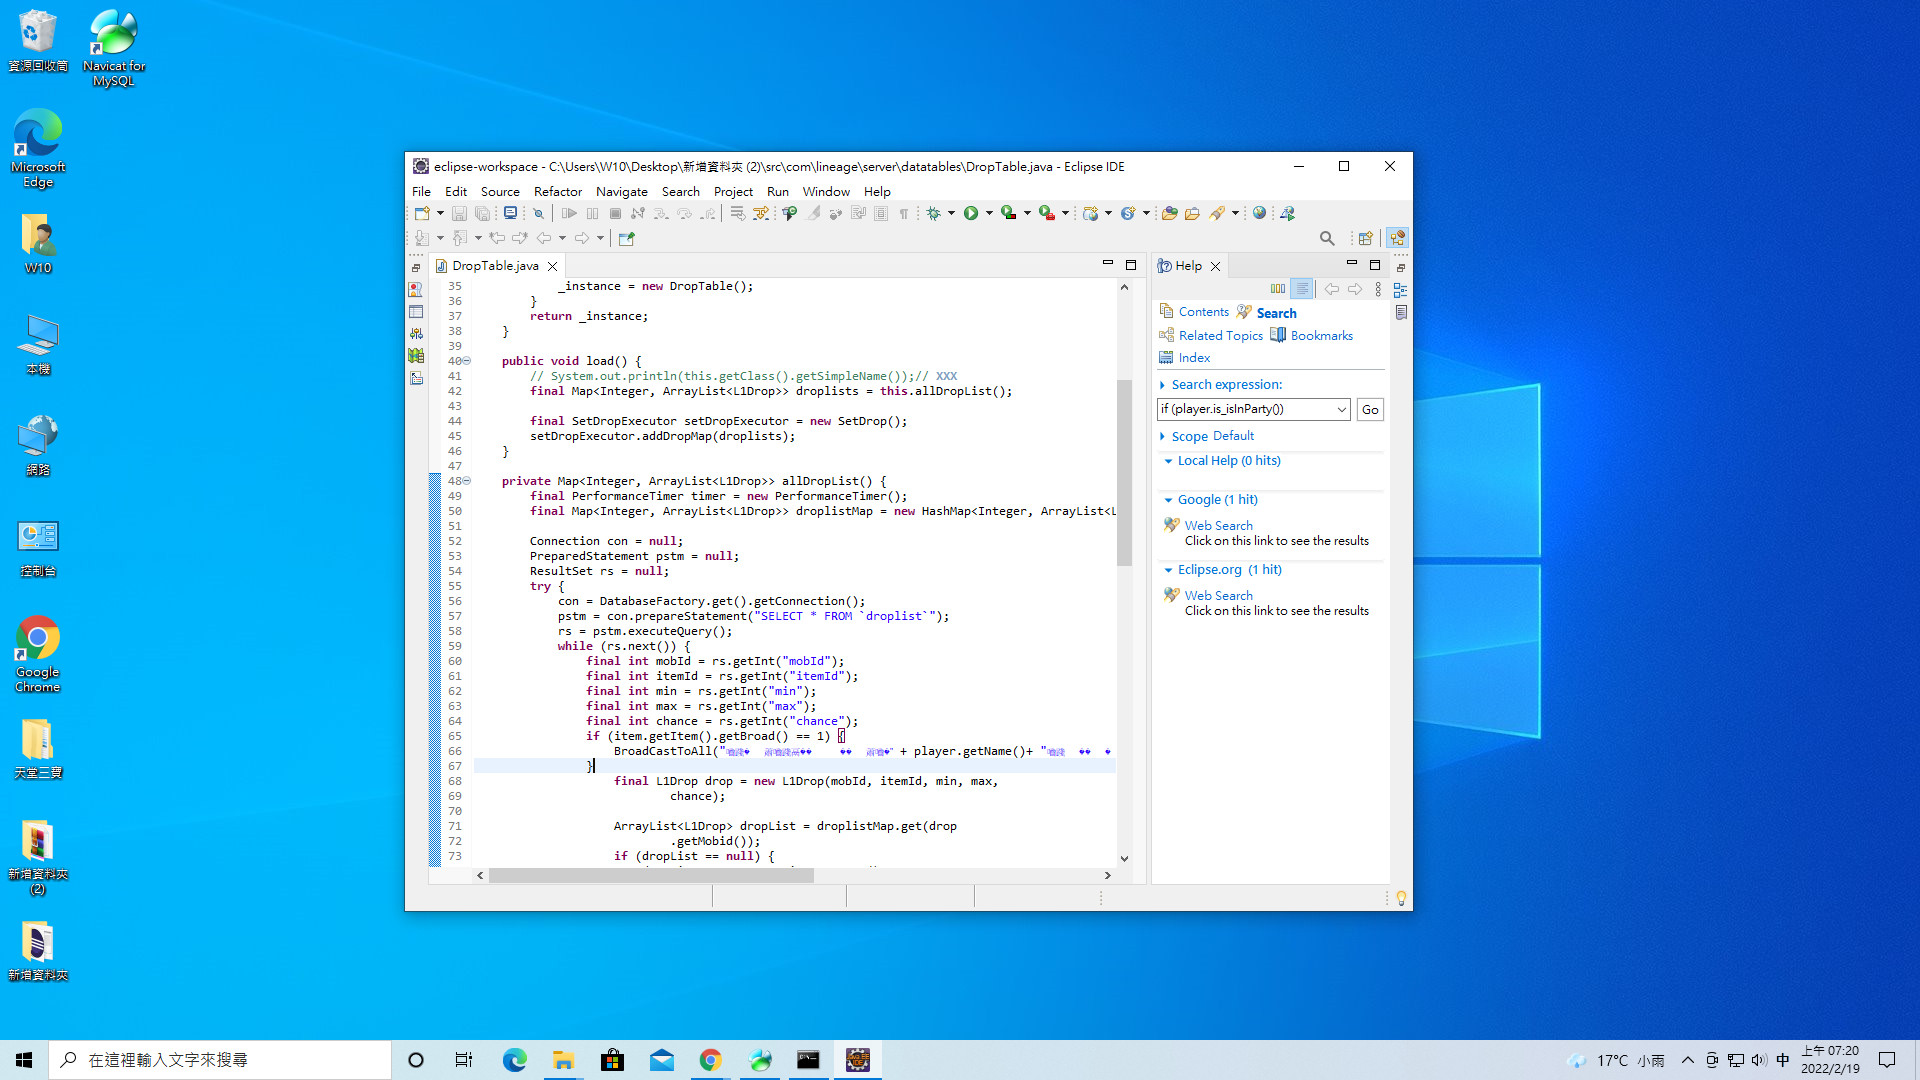Viewport: 1920px width, 1080px height.
Task: Click the globe web browser icon
Action: point(1260,213)
